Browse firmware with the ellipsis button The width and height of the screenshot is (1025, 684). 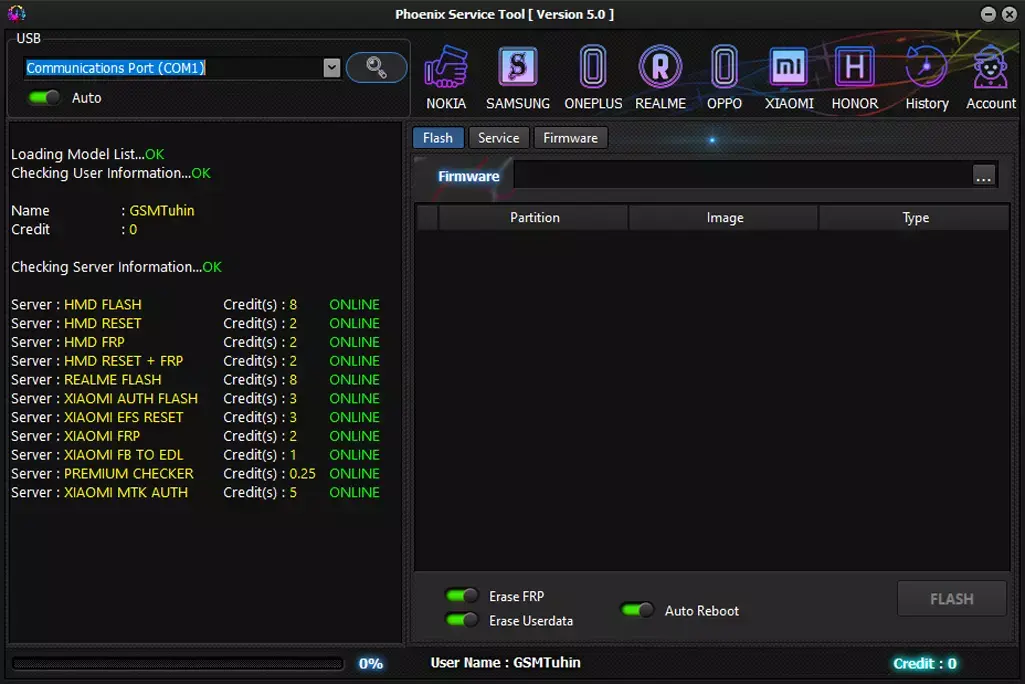984,176
